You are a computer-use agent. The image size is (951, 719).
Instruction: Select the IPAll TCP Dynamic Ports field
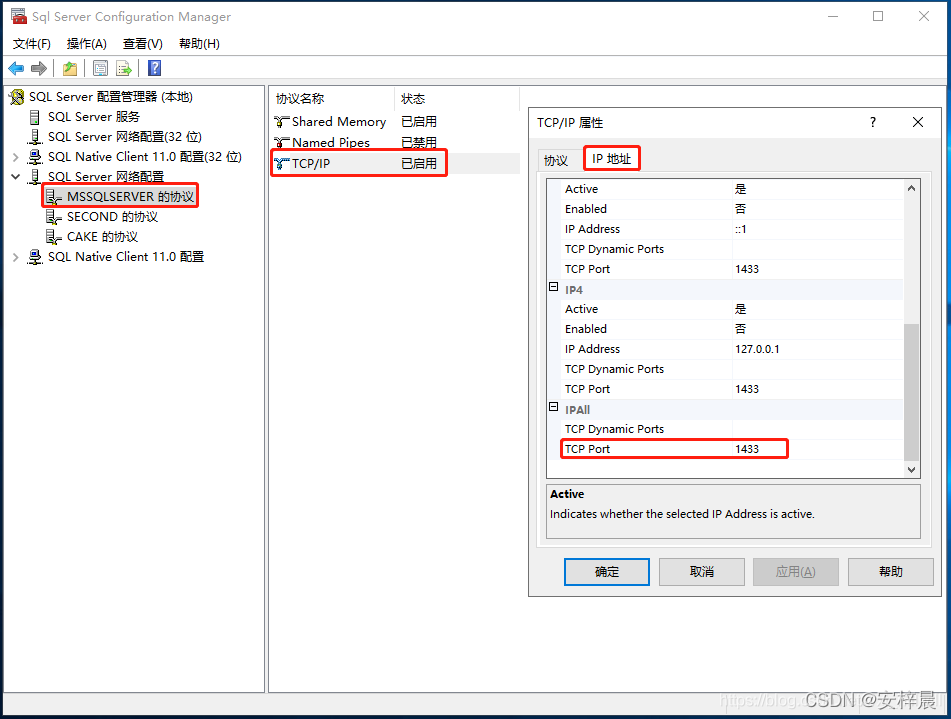[818, 429]
